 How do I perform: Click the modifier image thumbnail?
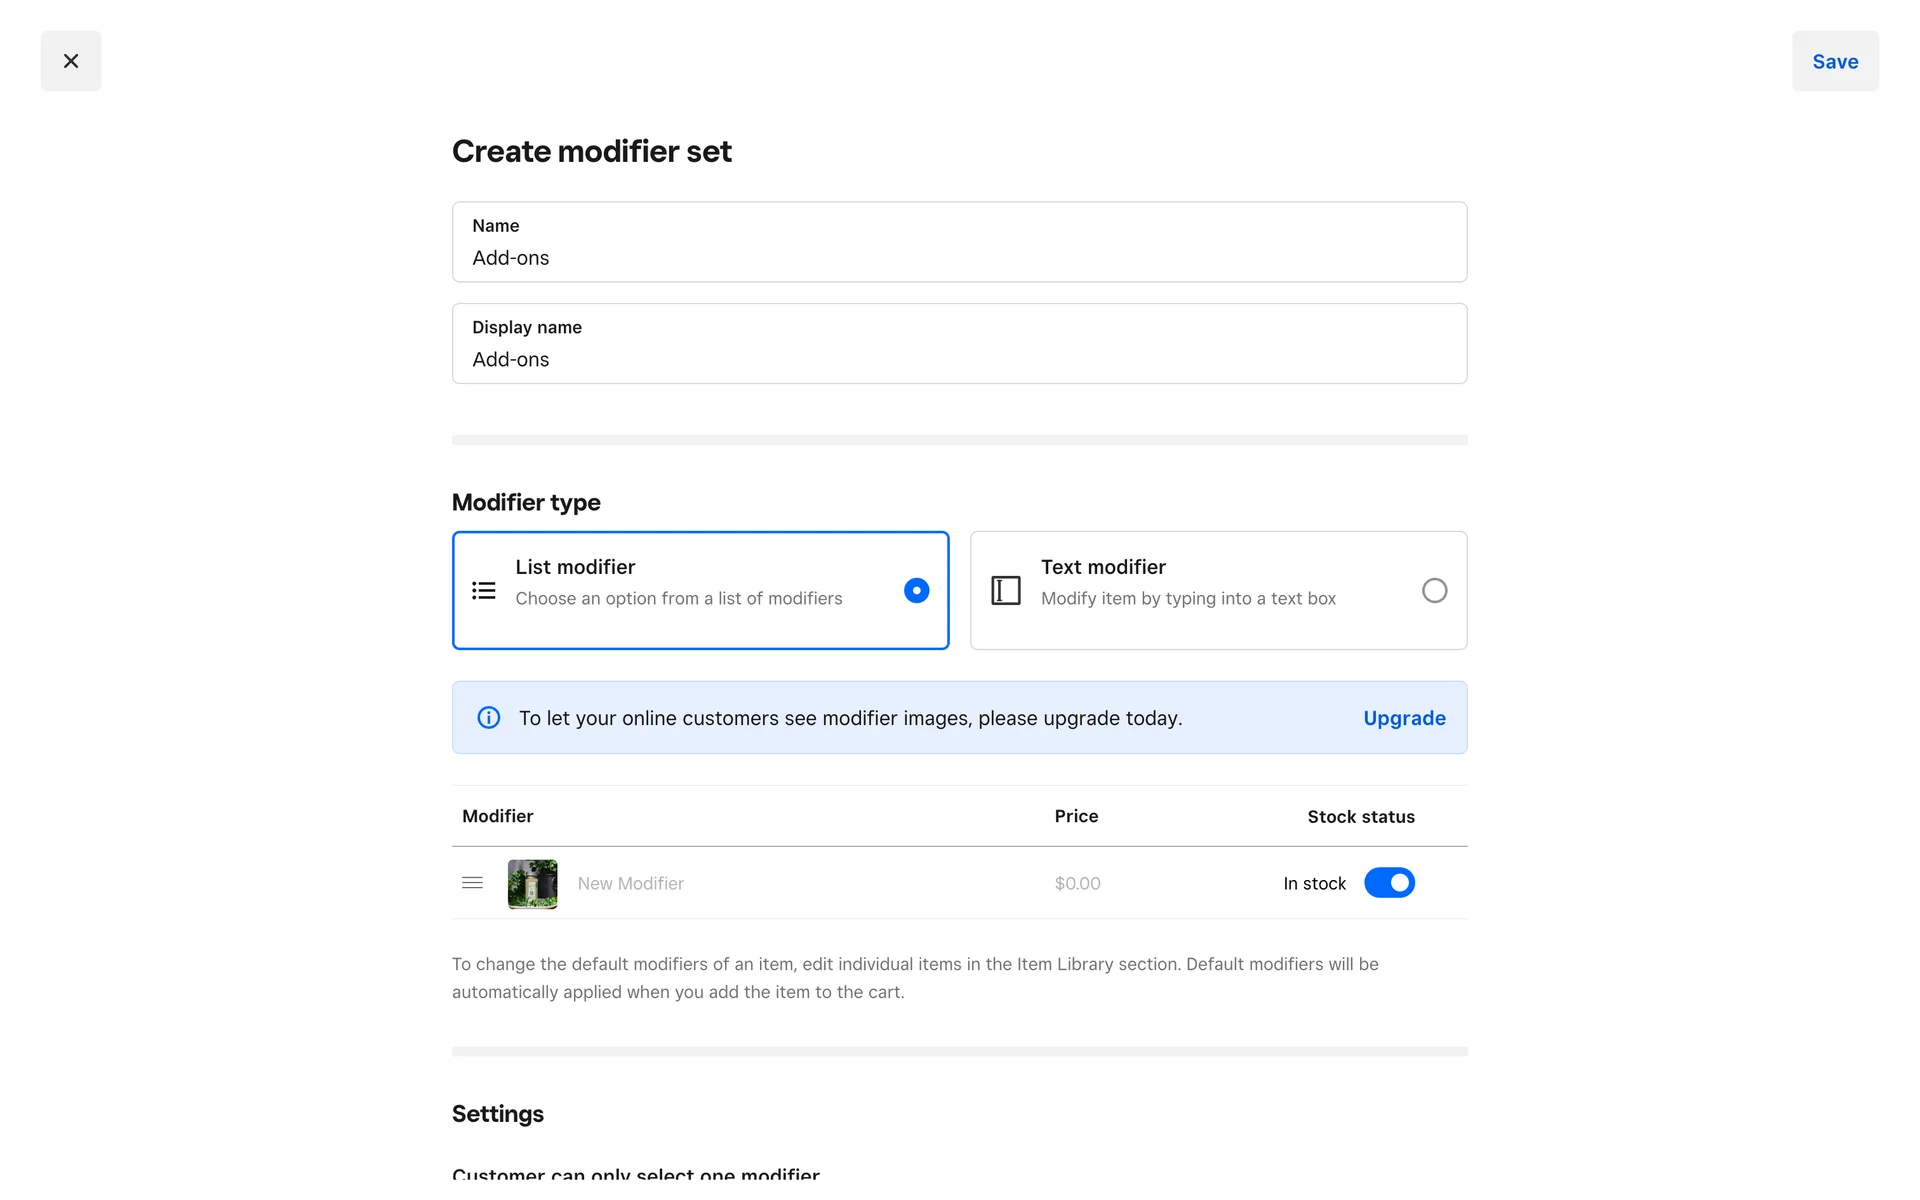tap(532, 884)
